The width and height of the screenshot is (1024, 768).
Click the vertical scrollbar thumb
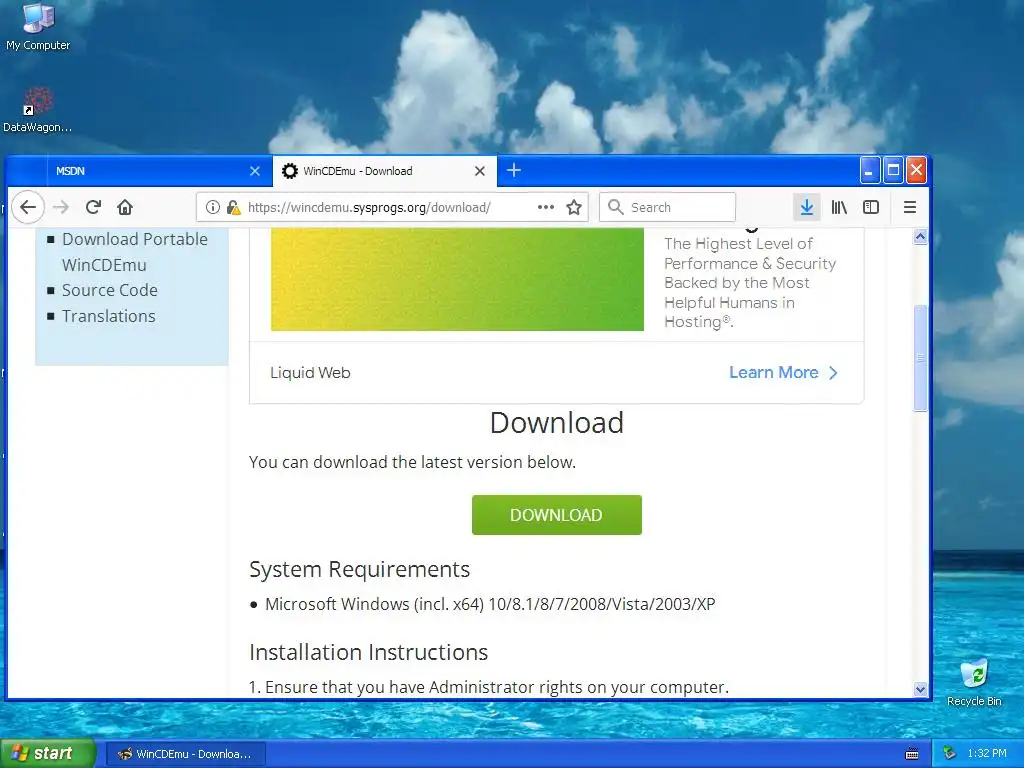click(920, 358)
